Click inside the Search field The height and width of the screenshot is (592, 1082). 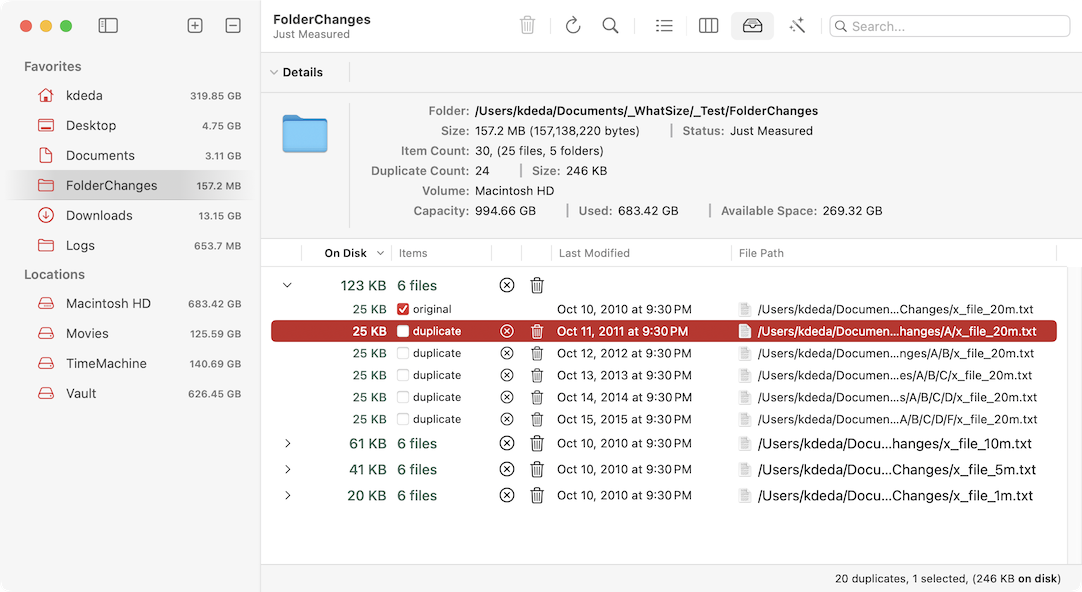(950, 26)
